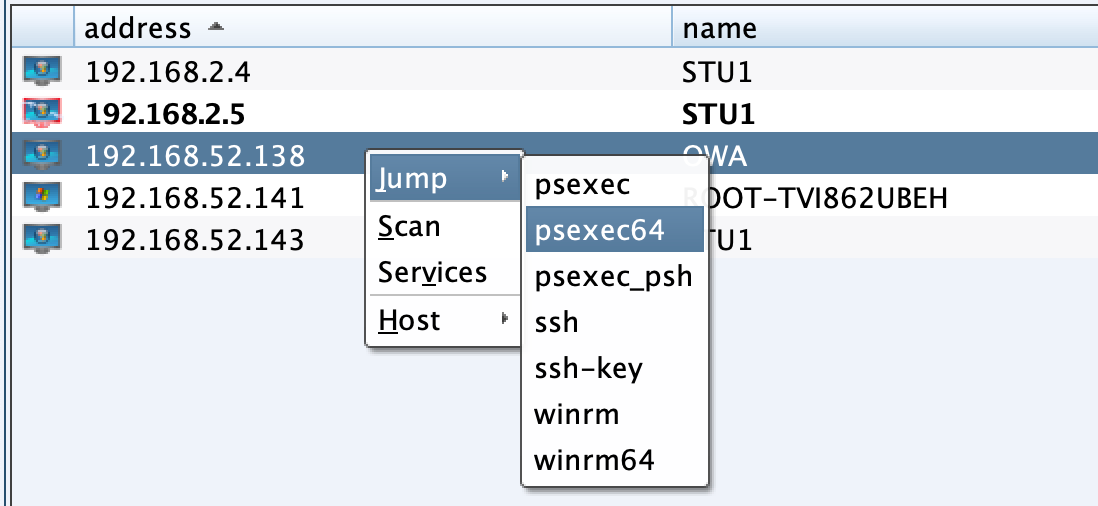Choose the psexec64 jump method

point(600,231)
